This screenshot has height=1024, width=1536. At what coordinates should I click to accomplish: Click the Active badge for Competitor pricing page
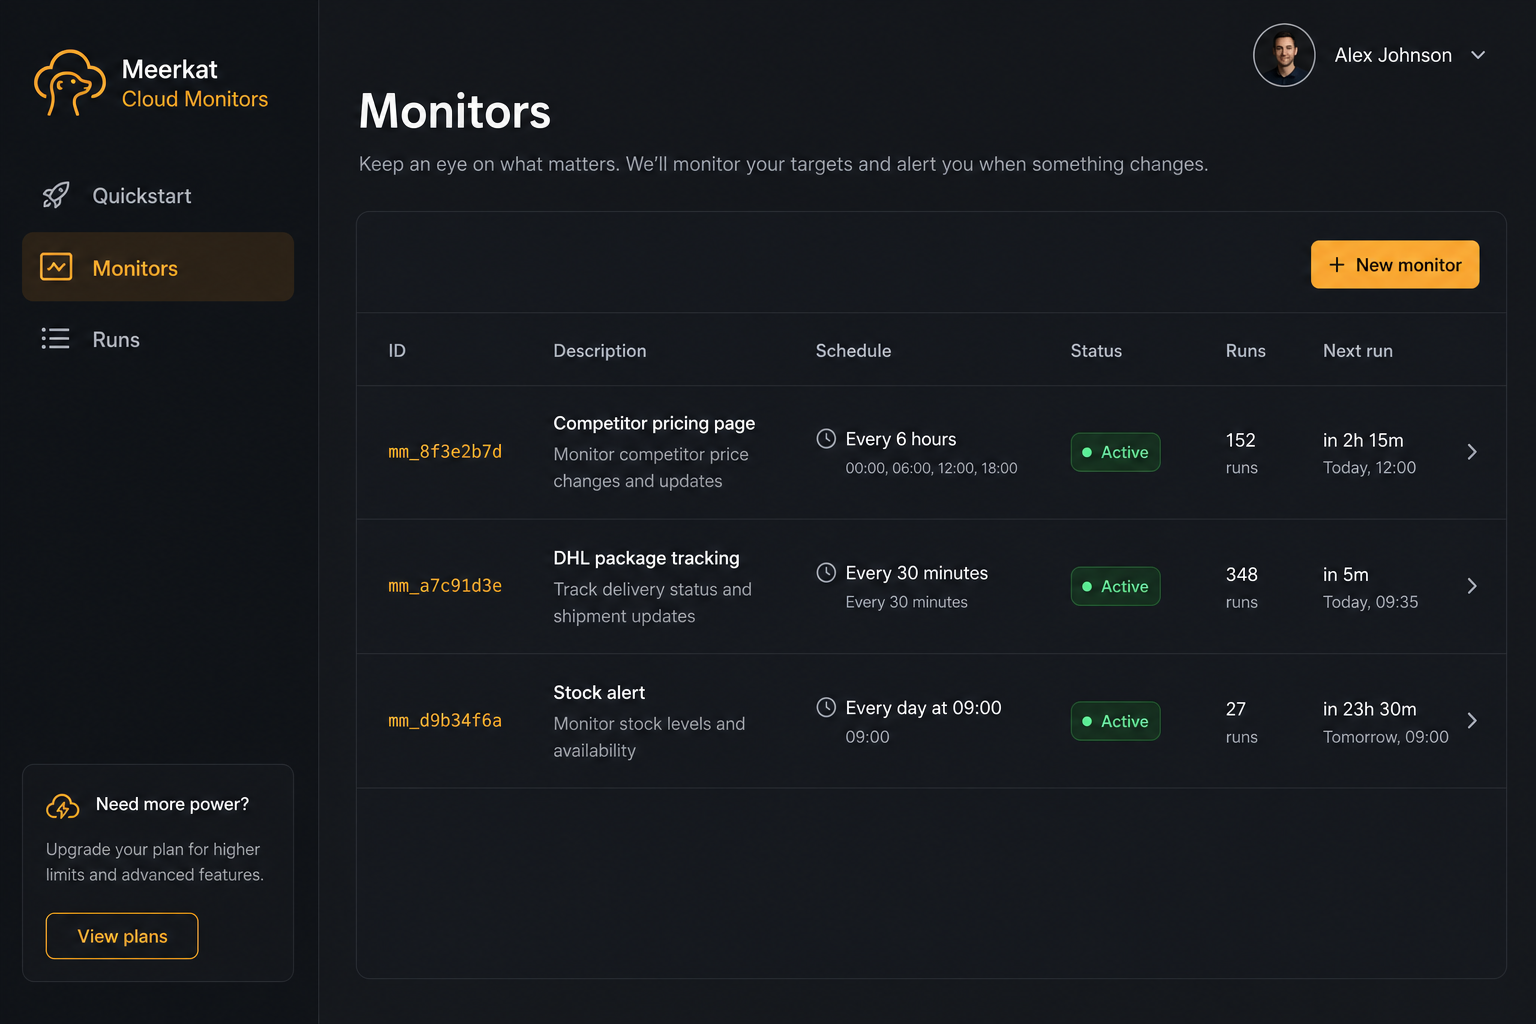[x=1115, y=452]
